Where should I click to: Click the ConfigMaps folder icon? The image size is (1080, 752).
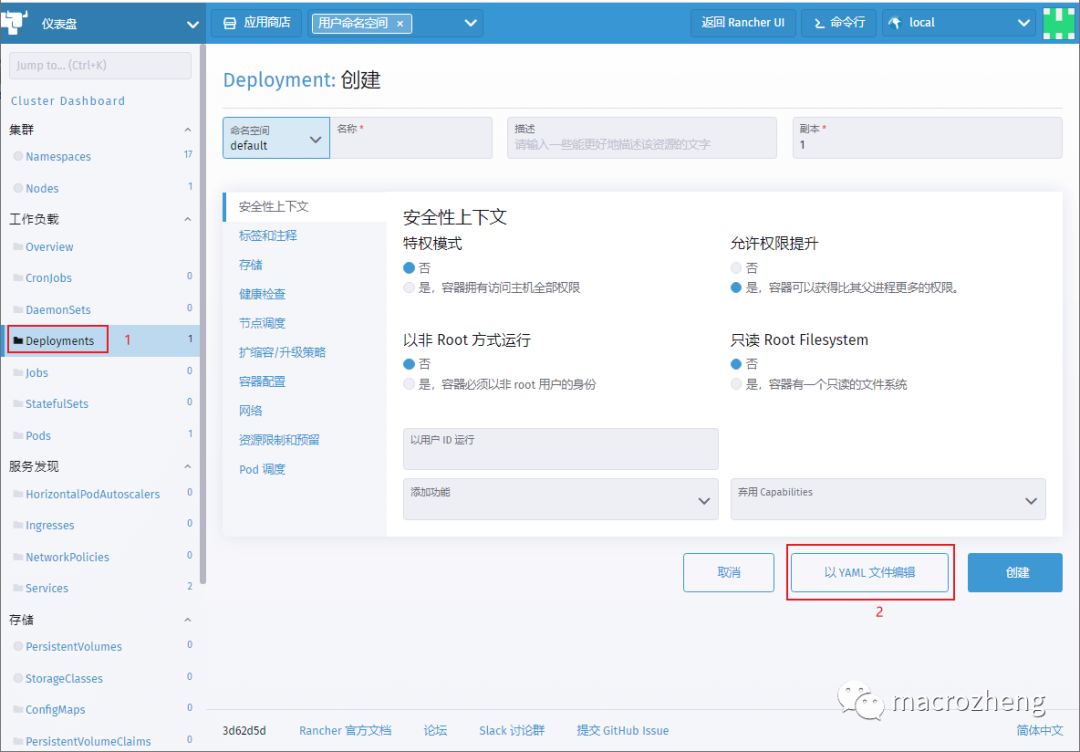(x=19, y=709)
